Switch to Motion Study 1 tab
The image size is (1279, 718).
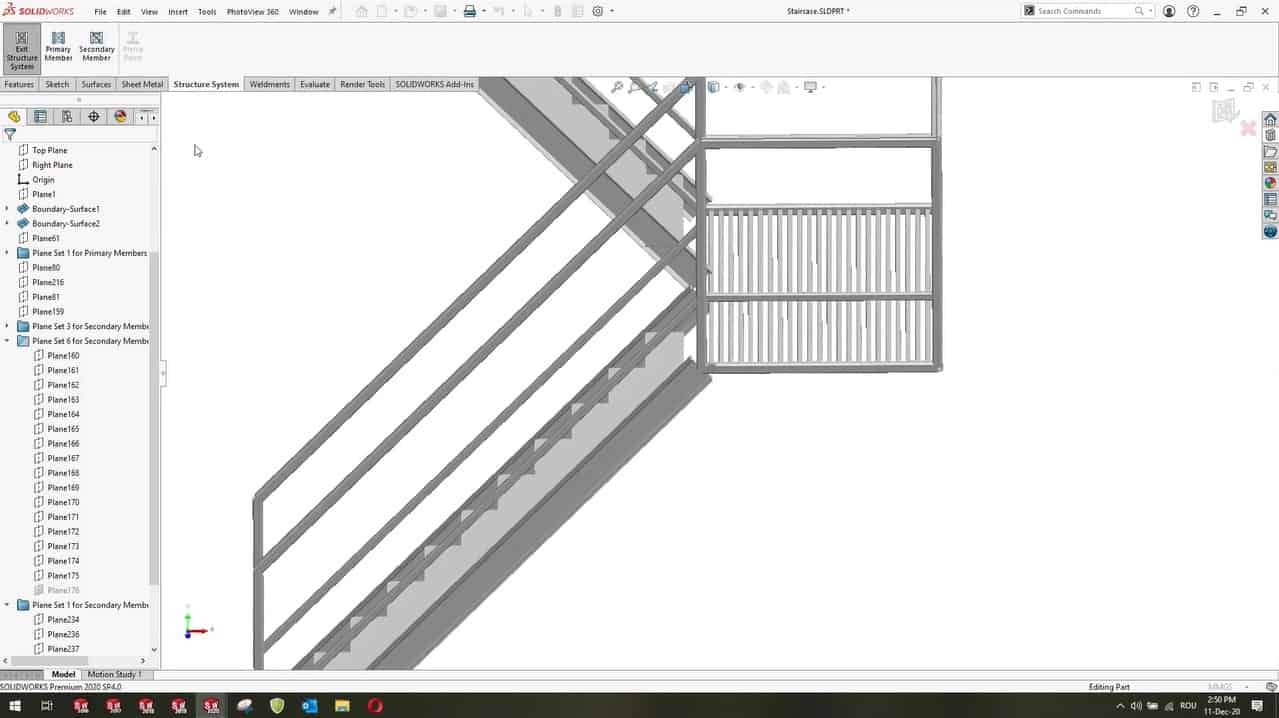pyautogui.click(x=114, y=675)
